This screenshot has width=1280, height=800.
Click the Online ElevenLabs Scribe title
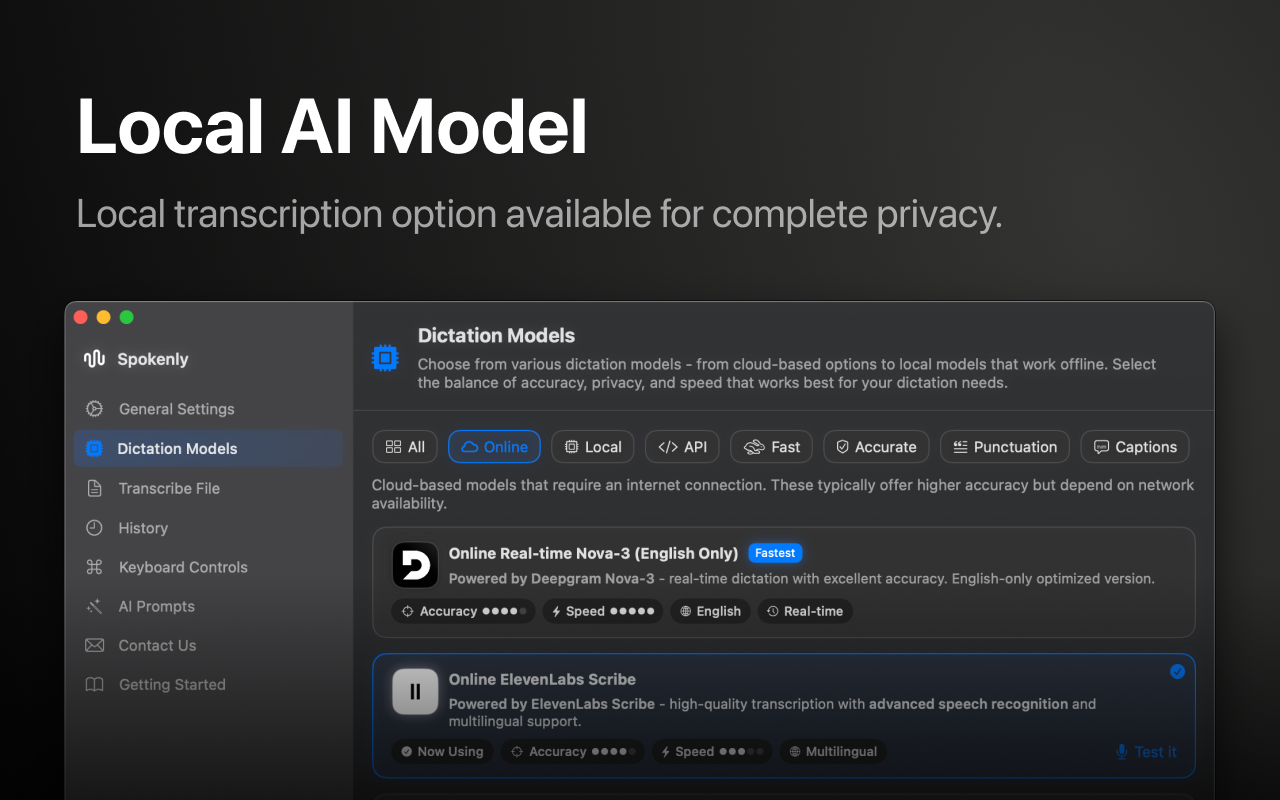pos(542,679)
